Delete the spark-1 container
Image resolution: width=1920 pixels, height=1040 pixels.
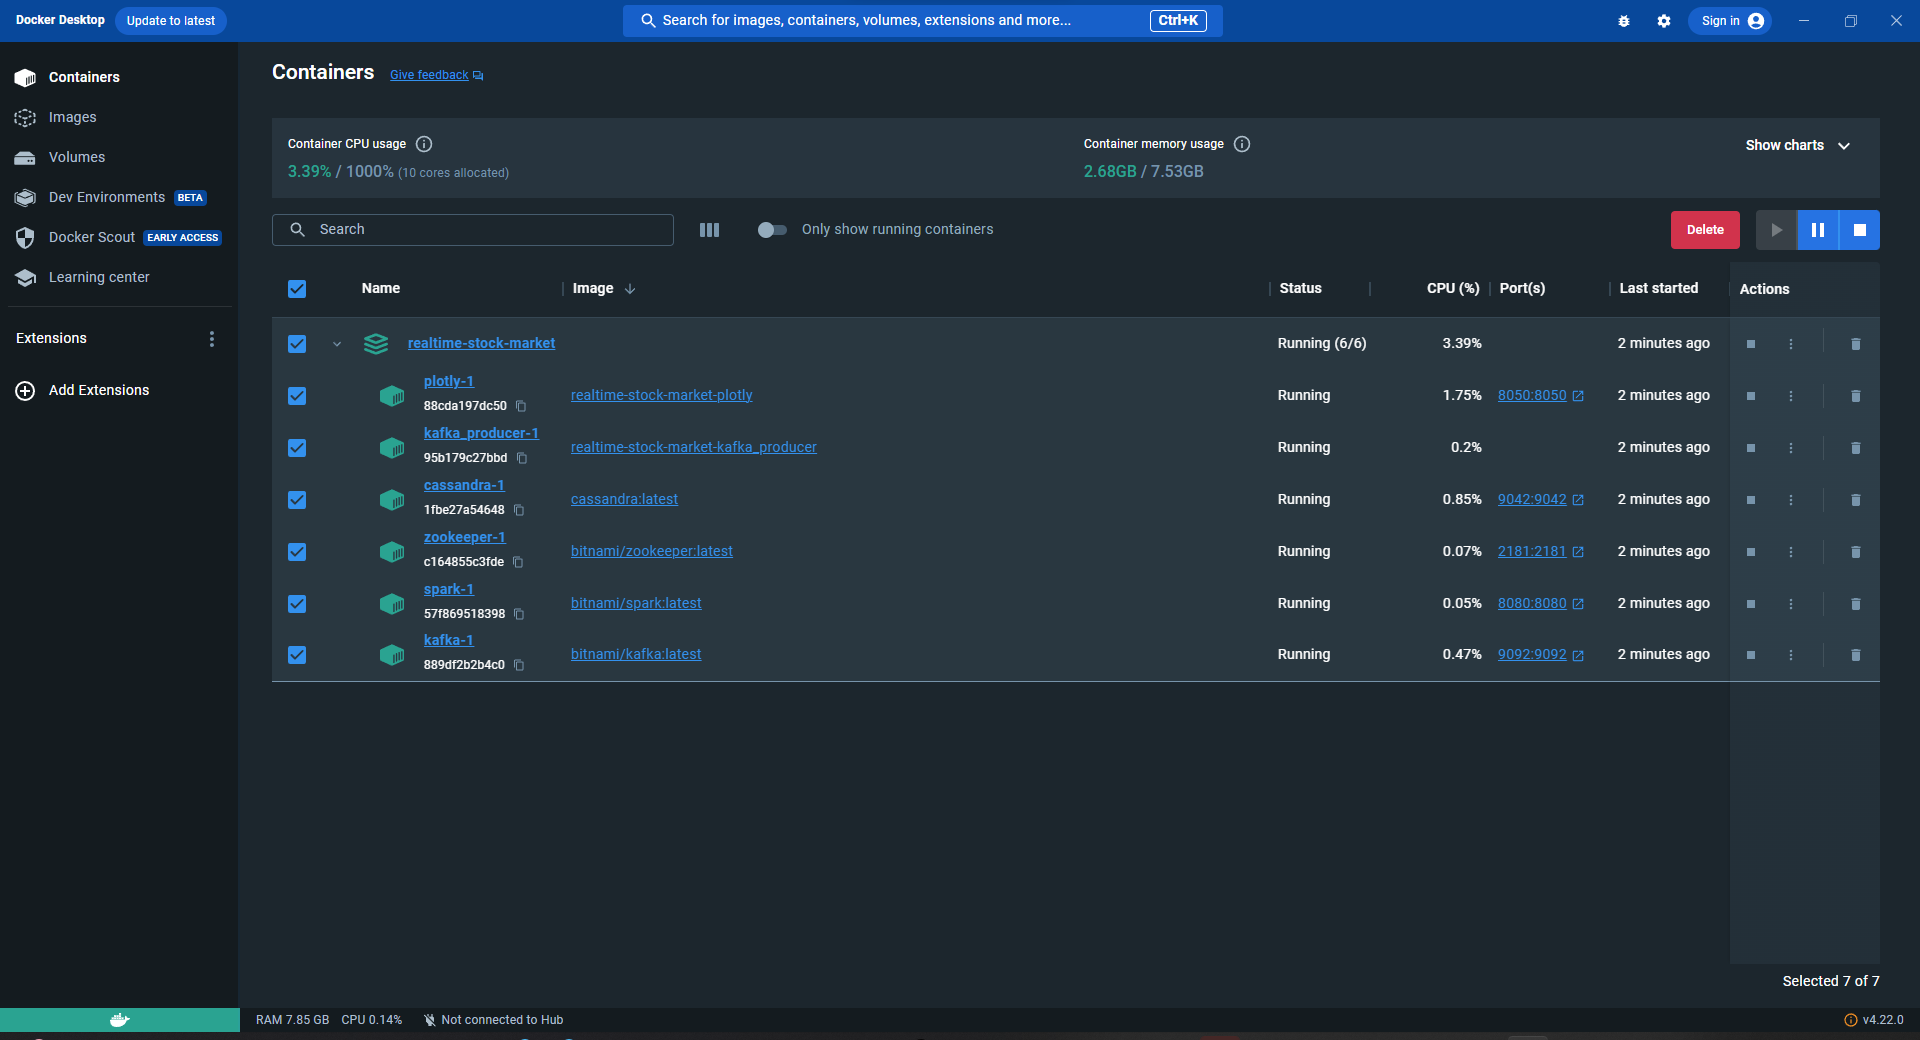pos(1856,604)
